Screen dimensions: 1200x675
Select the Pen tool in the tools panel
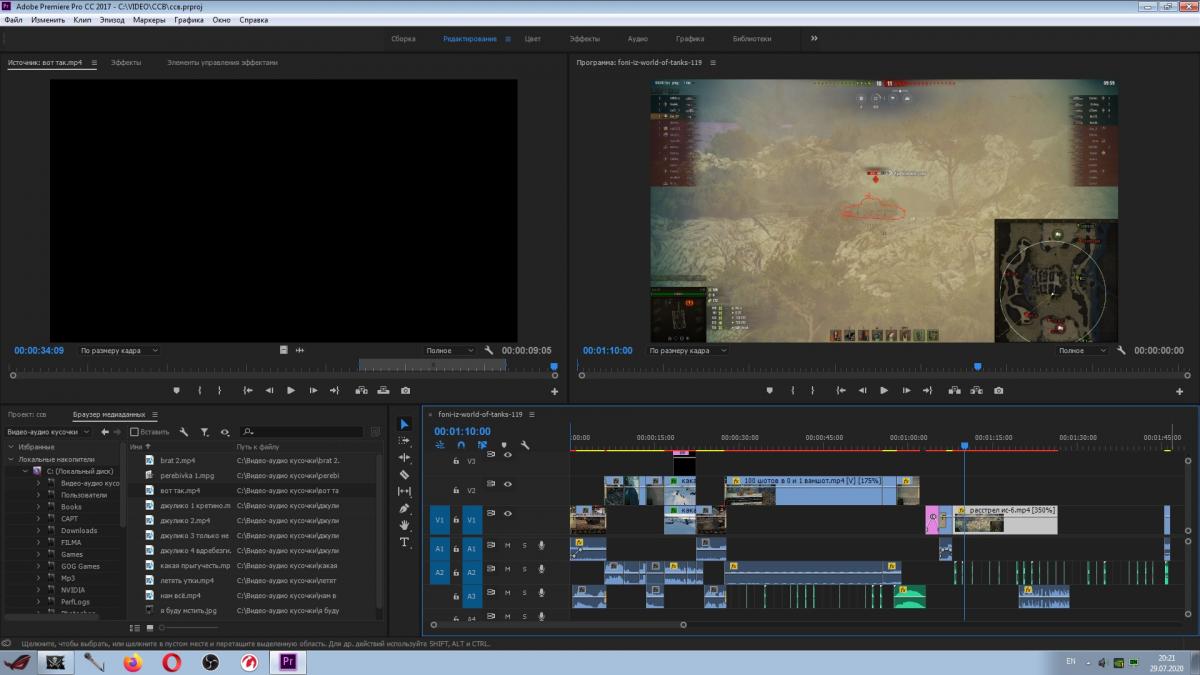click(404, 508)
